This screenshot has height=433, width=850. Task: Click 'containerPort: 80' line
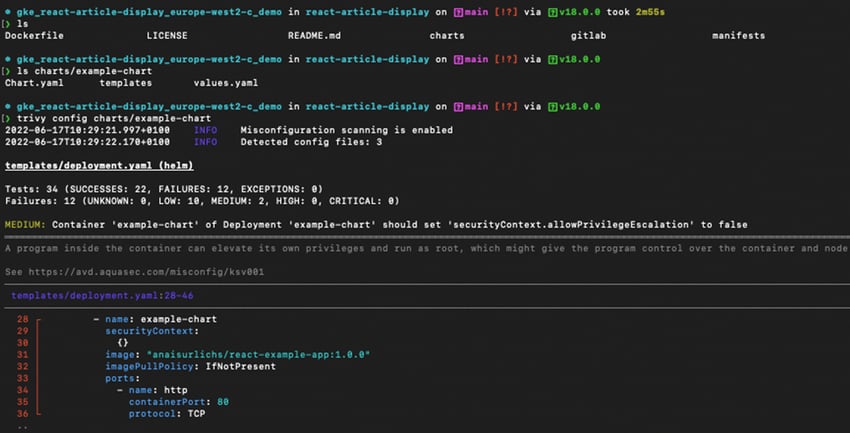click(179, 402)
